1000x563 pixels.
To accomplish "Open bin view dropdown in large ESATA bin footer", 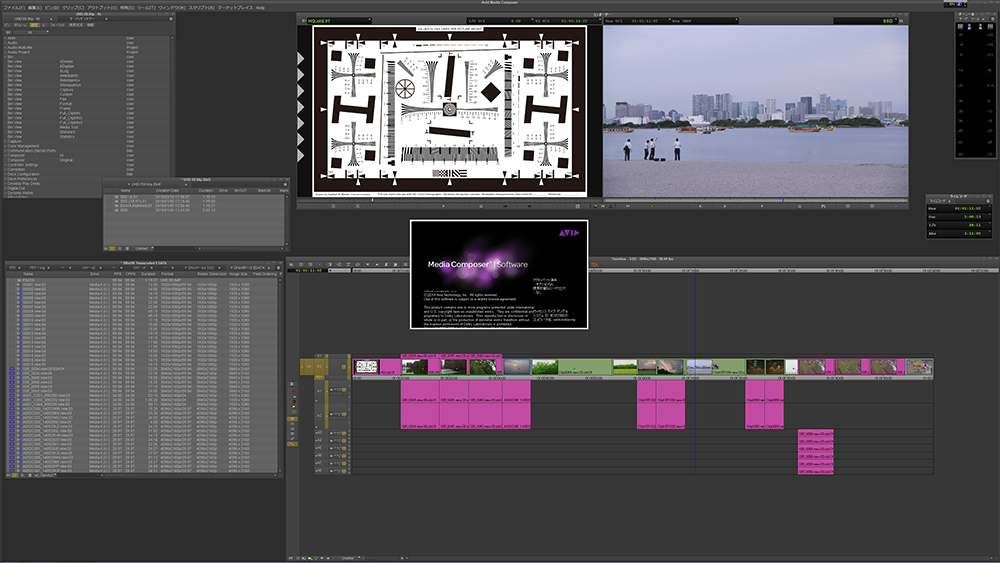I will click(45, 475).
